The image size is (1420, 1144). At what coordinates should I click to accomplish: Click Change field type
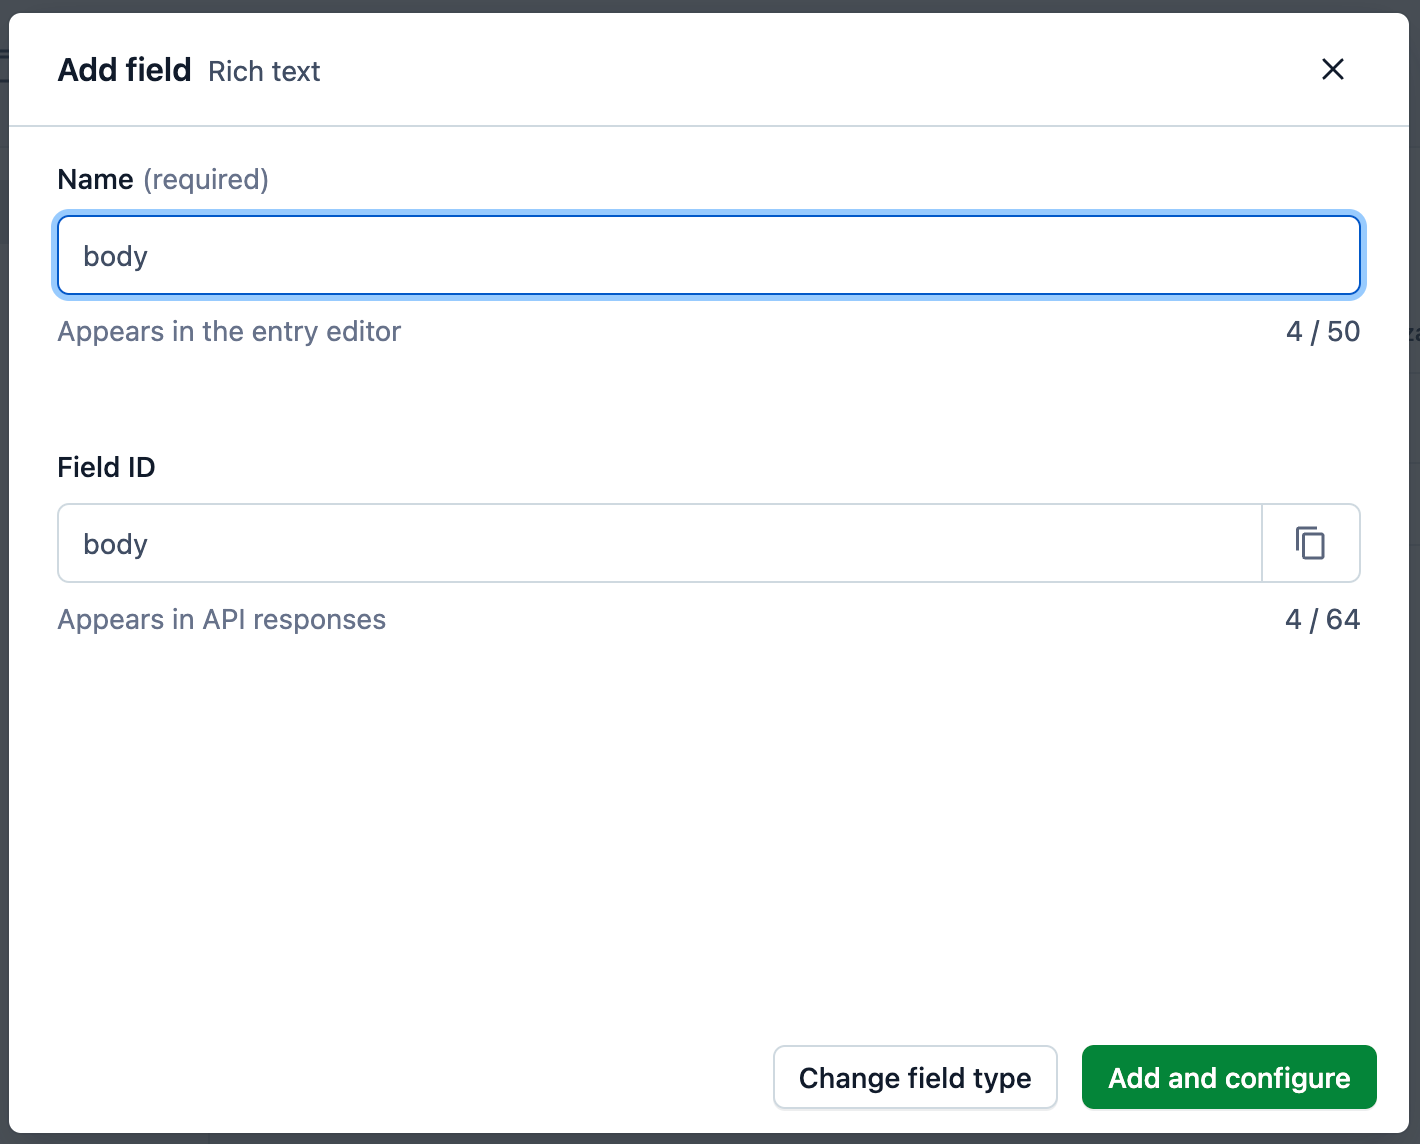click(x=914, y=1077)
